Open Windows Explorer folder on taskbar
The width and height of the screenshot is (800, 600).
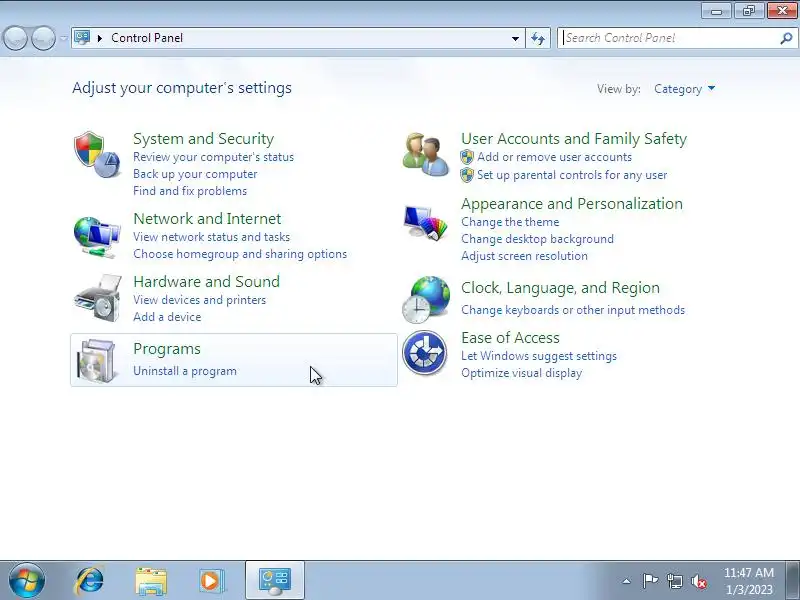tap(151, 581)
